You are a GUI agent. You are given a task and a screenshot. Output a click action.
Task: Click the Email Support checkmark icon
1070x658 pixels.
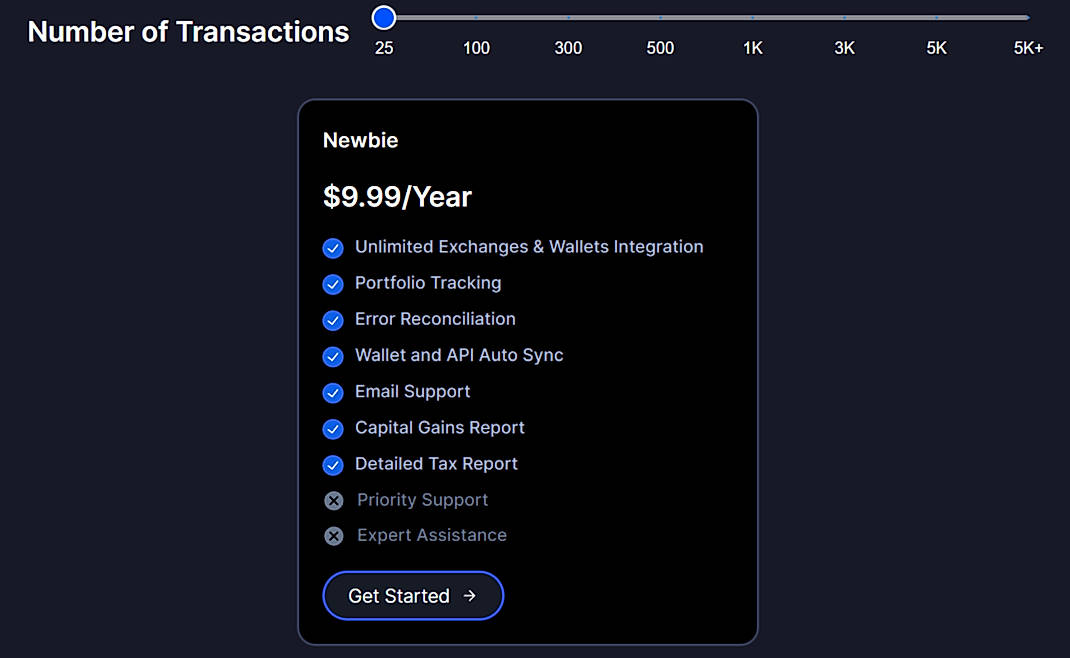click(x=333, y=392)
